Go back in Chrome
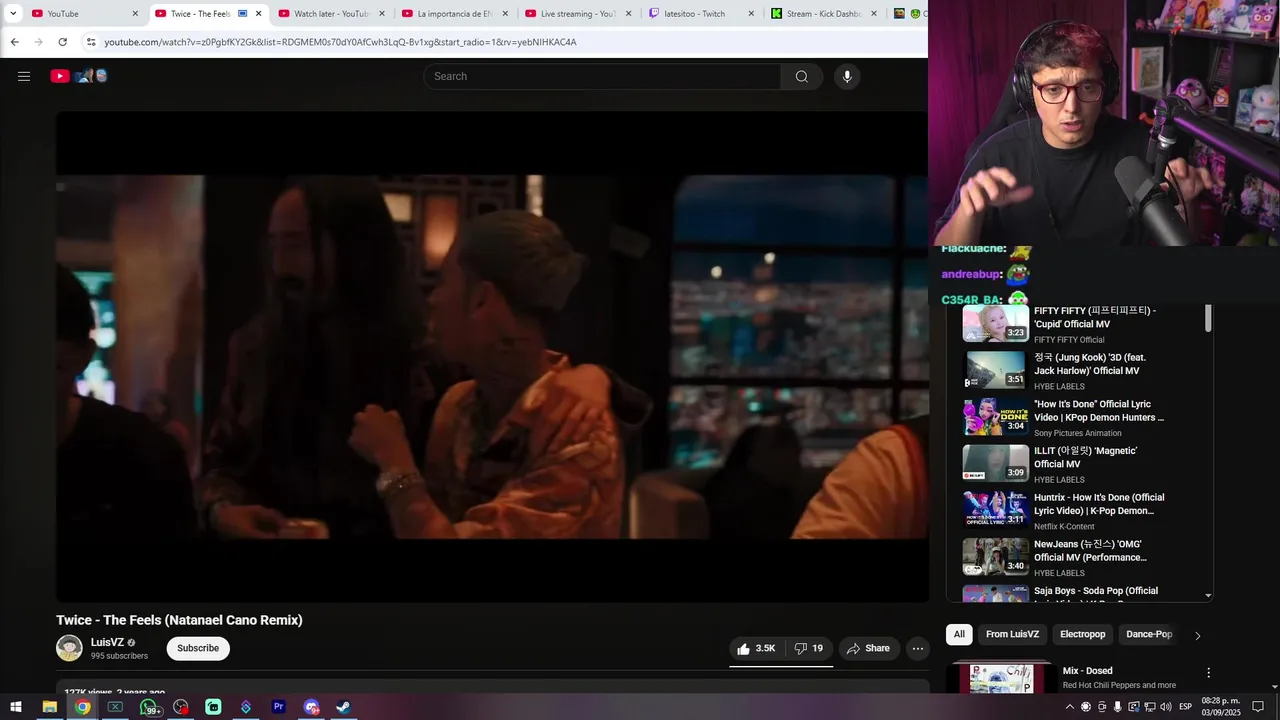The image size is (1280, 720). coord(14,42)
